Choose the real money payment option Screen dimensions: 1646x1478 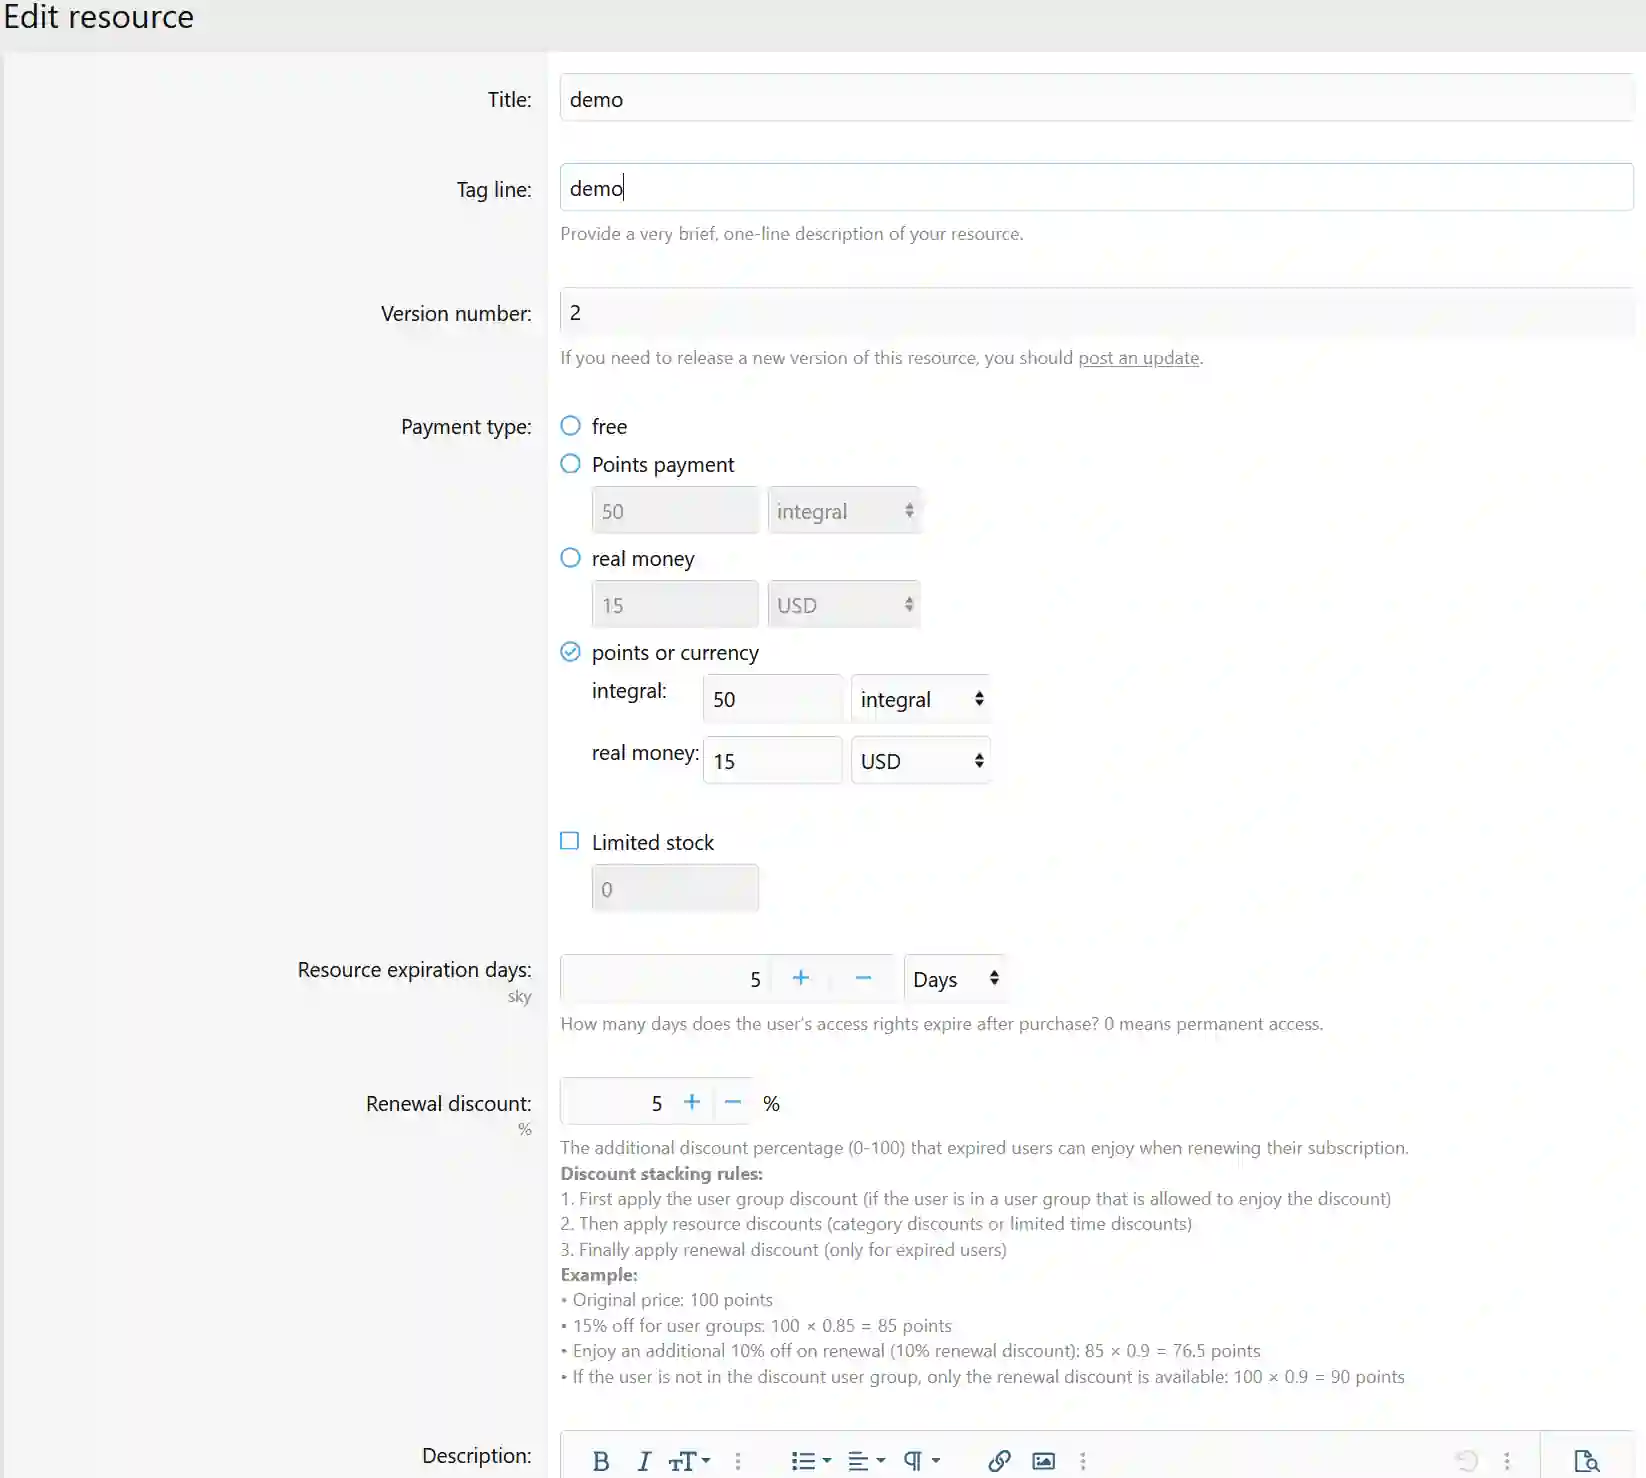click(570, 558)
